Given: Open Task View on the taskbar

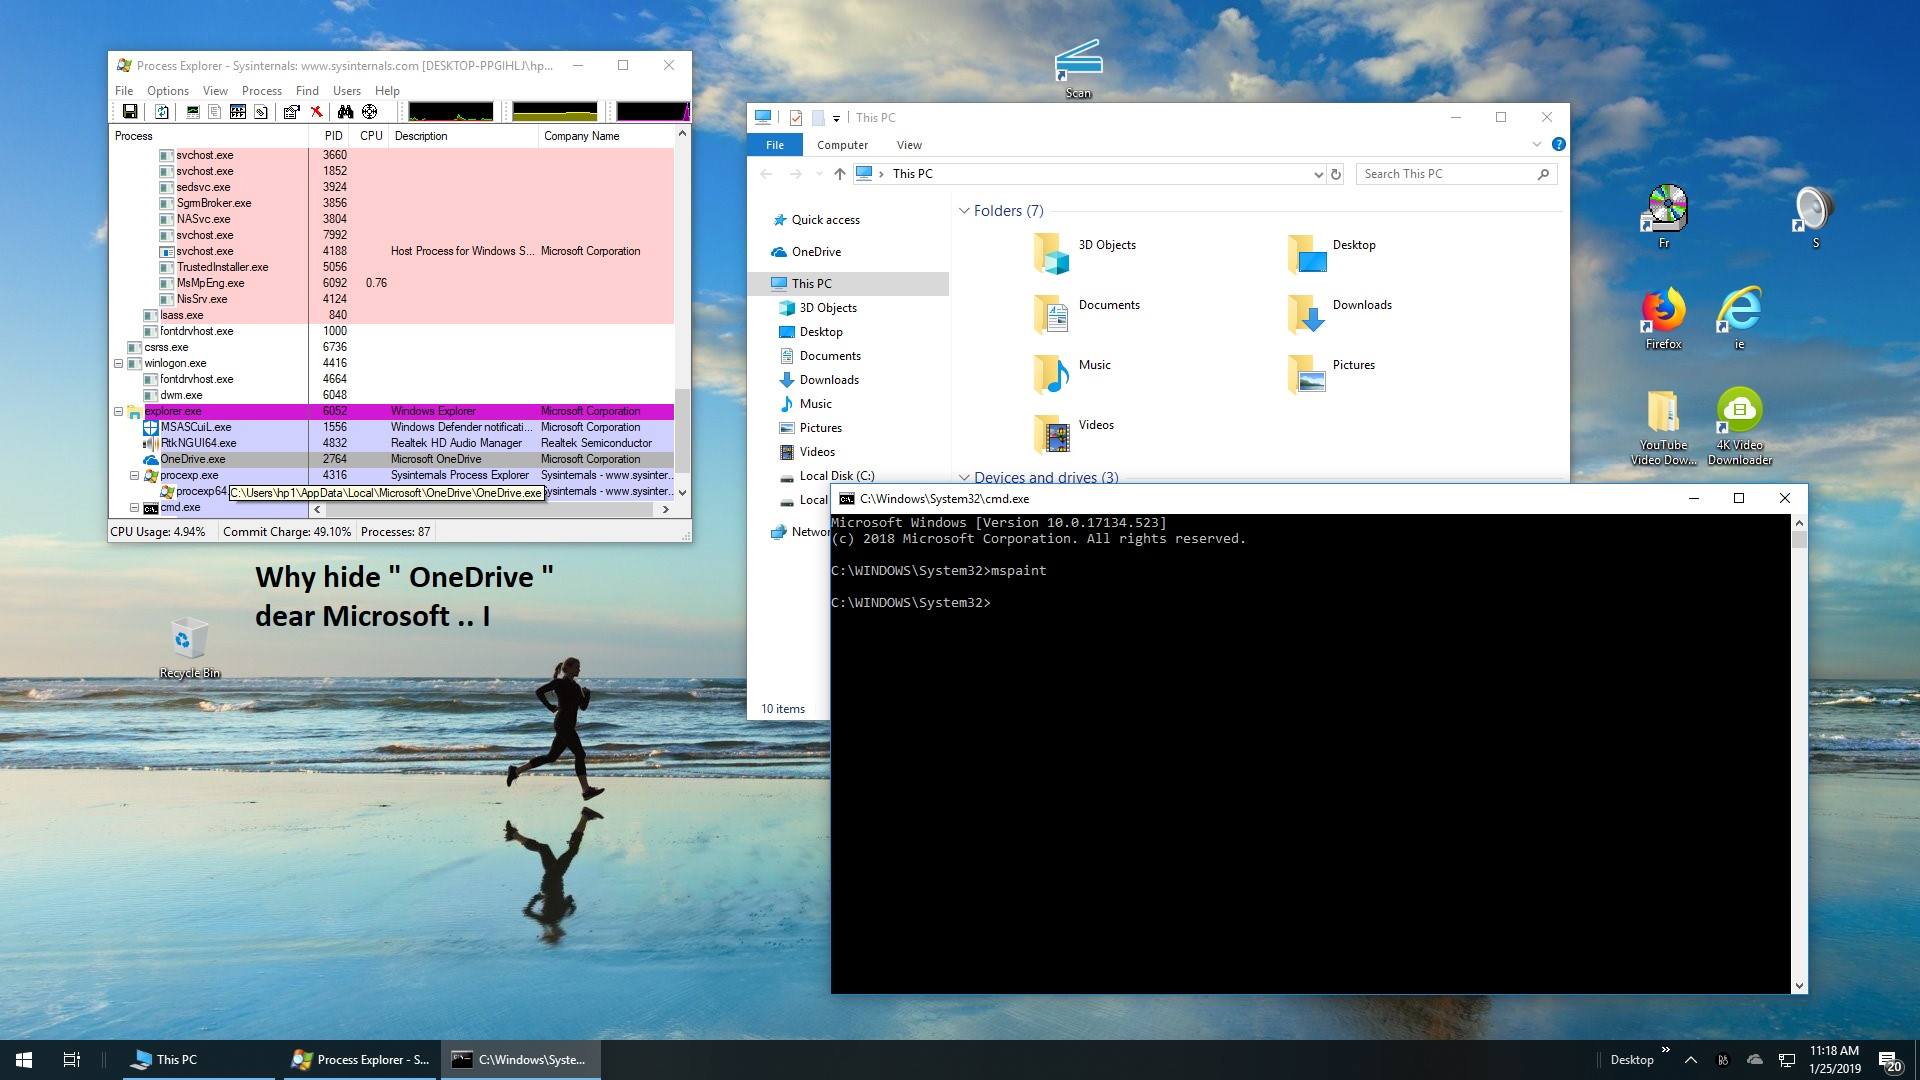Looking at the screenshot, I should coord(72,1060).
